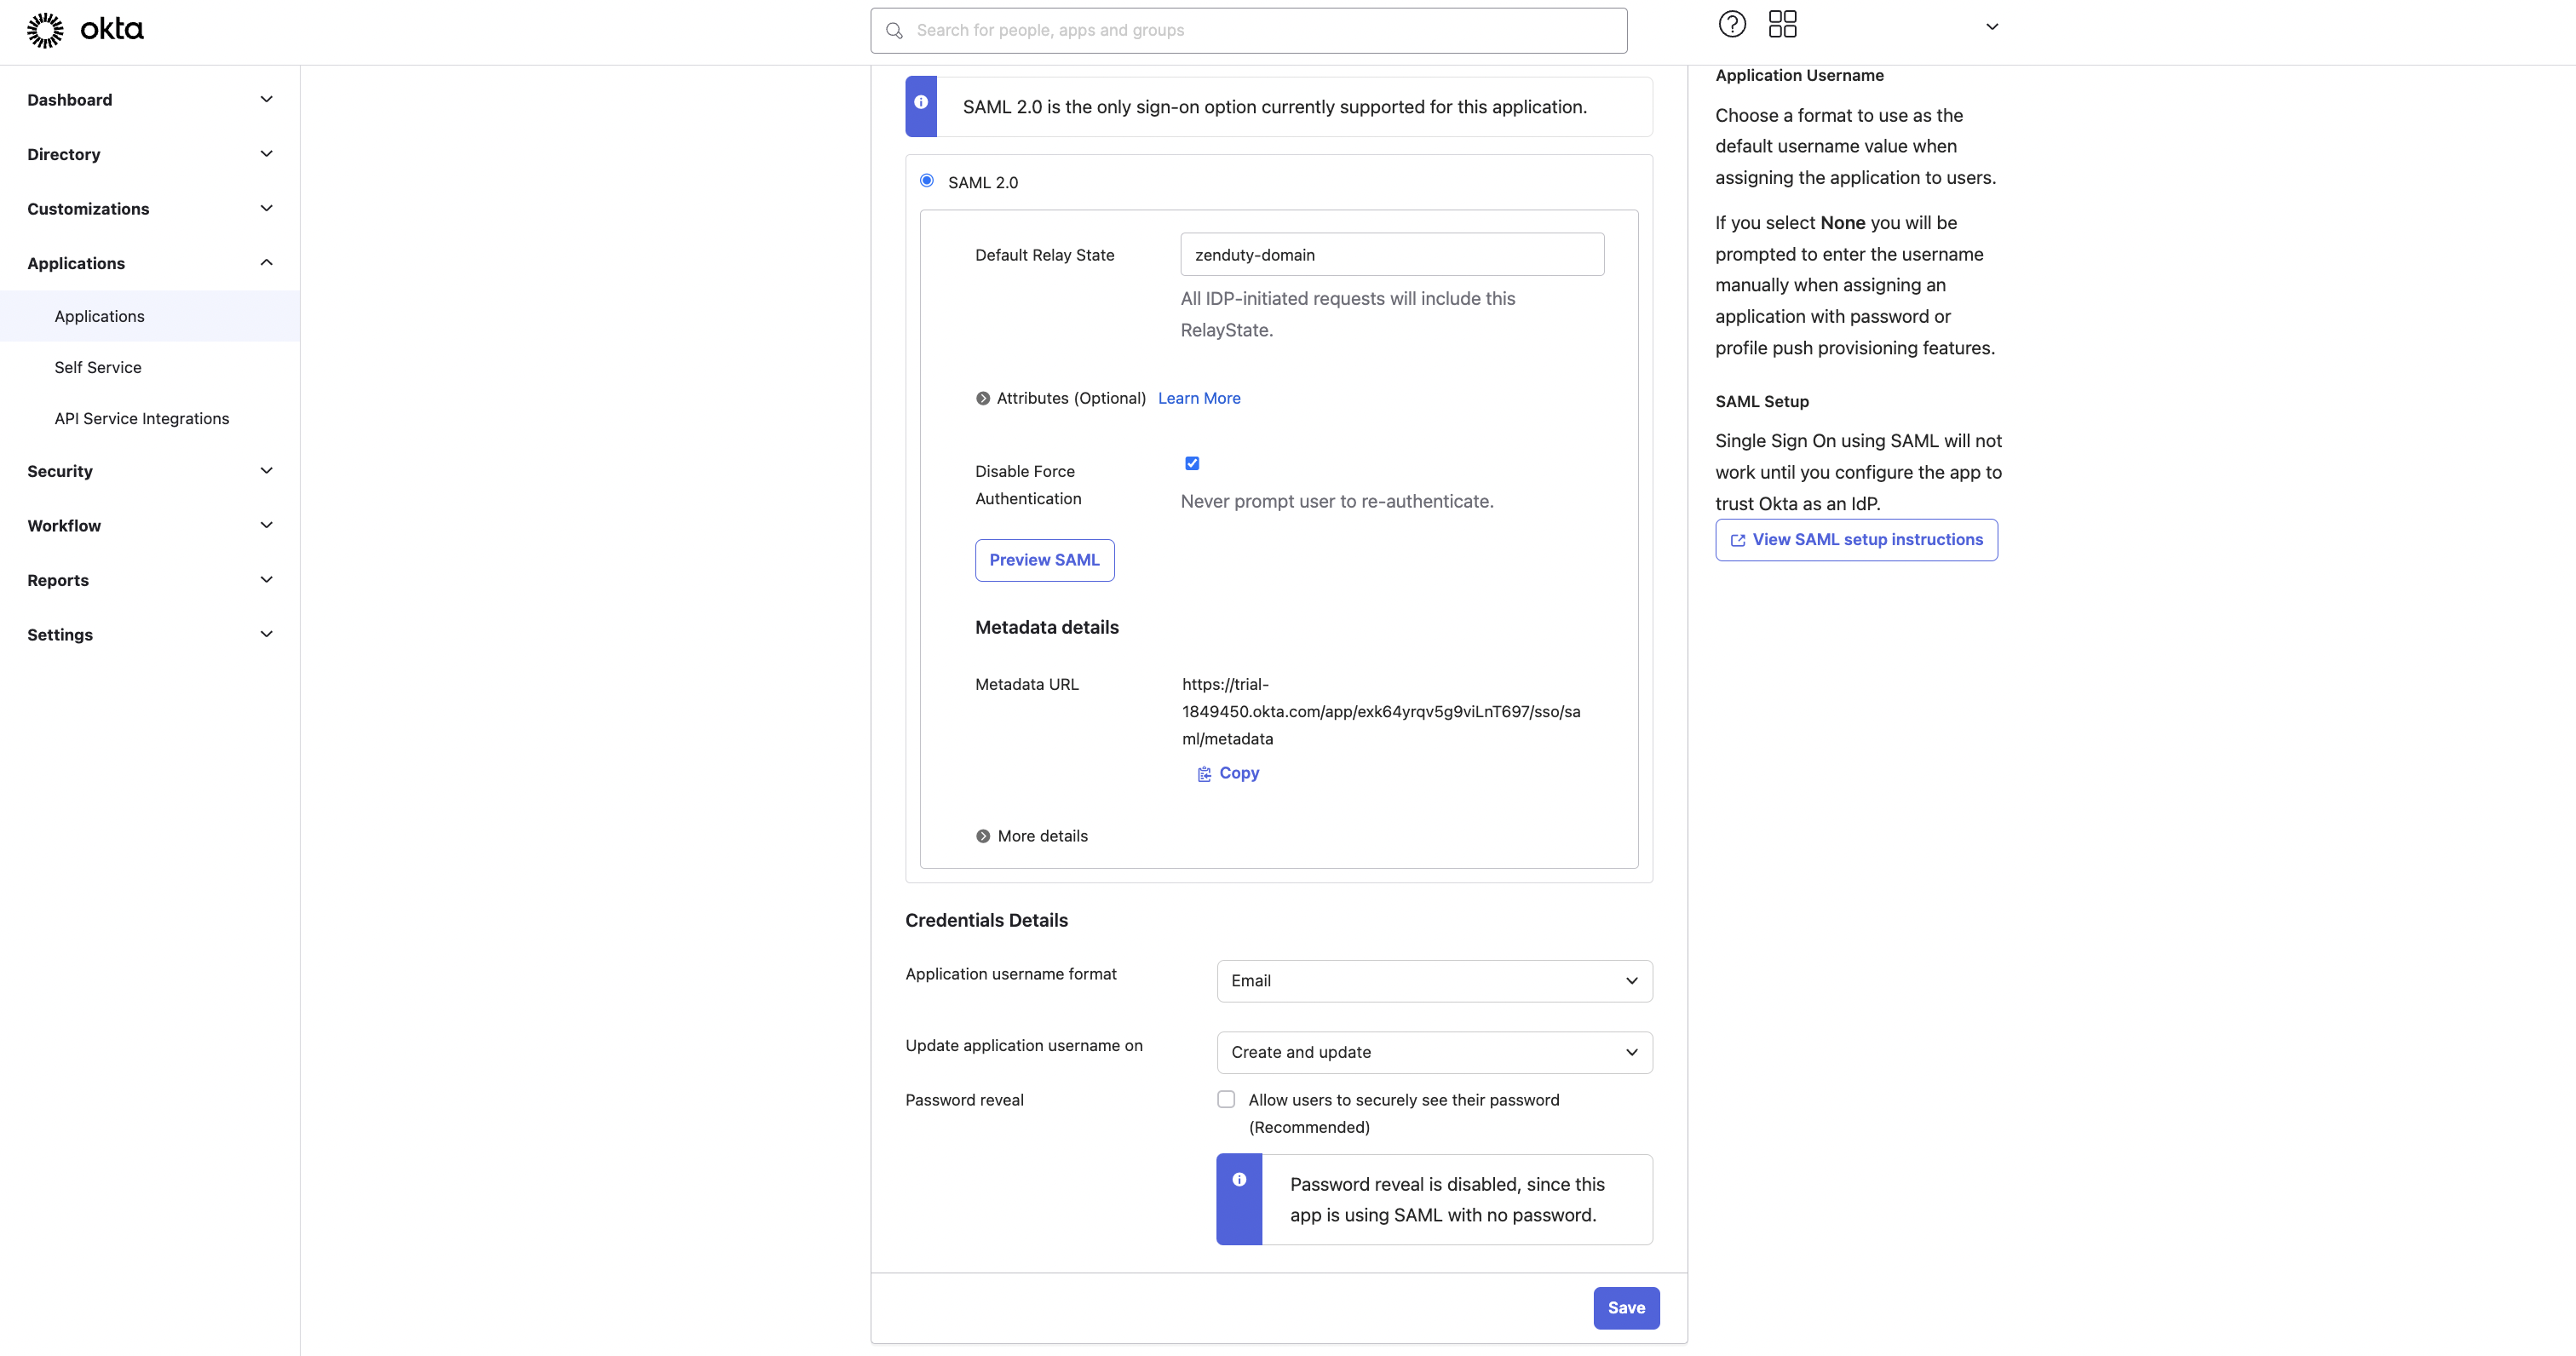The width and height of the screenshot is (2576, 1356).
Task: Click the search magnifier icon
Action: pos(894,31)
